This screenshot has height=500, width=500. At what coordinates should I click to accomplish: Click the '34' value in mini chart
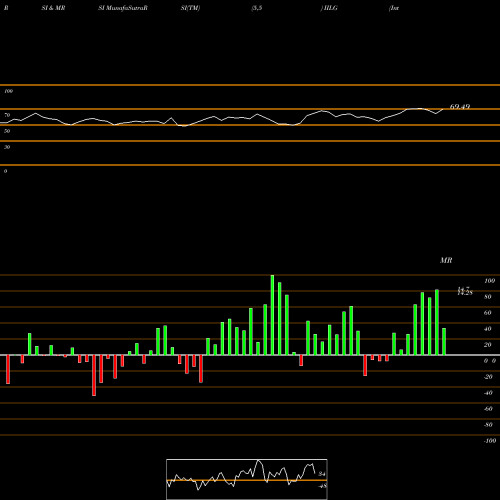pyautogui.click(x=322, y=474)
